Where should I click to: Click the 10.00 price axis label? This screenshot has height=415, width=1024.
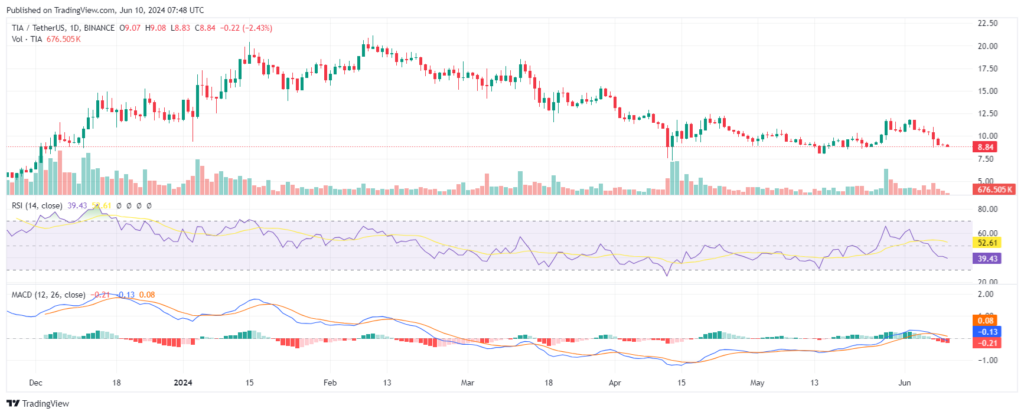coord(987,136)
